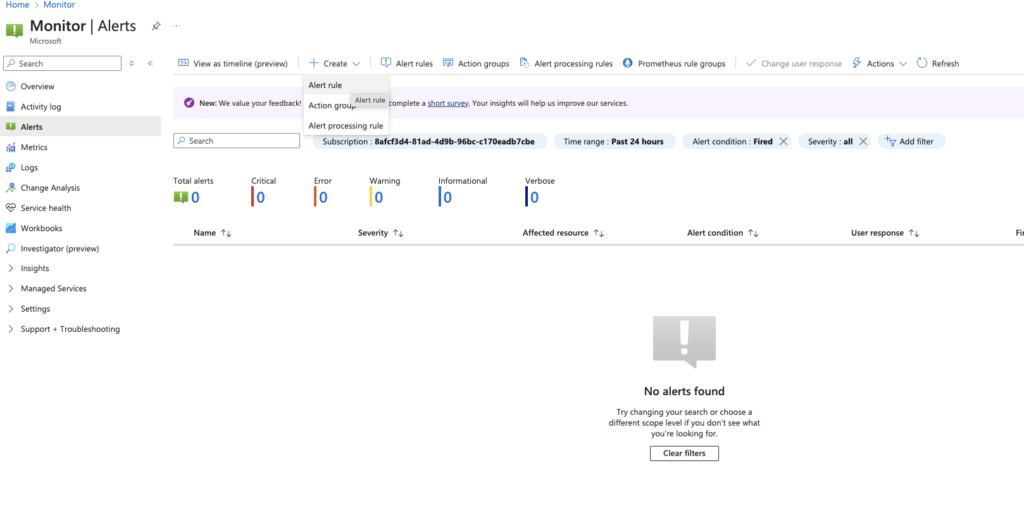Select Alert processing rule menu item
Image resolution: width=1024 pixels, height=513 pixels.
tap(346, 126)
